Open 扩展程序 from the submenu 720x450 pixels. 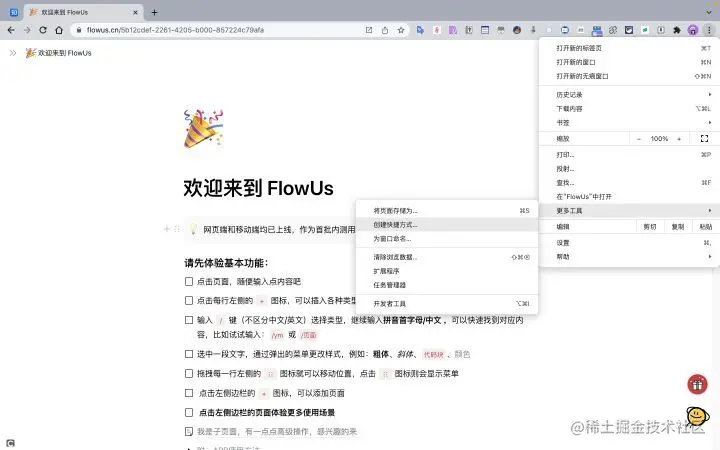pyautogui.click(x=447, y=271)
